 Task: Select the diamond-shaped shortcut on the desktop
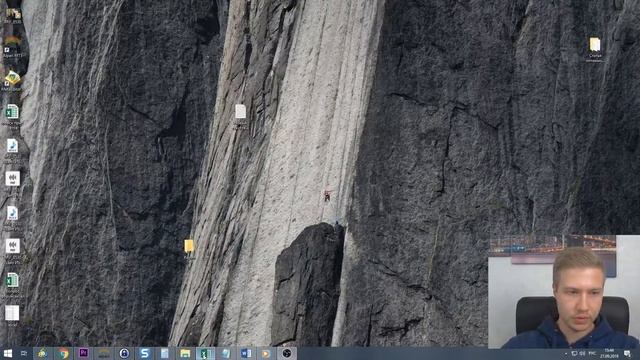(x=12, y=78)
